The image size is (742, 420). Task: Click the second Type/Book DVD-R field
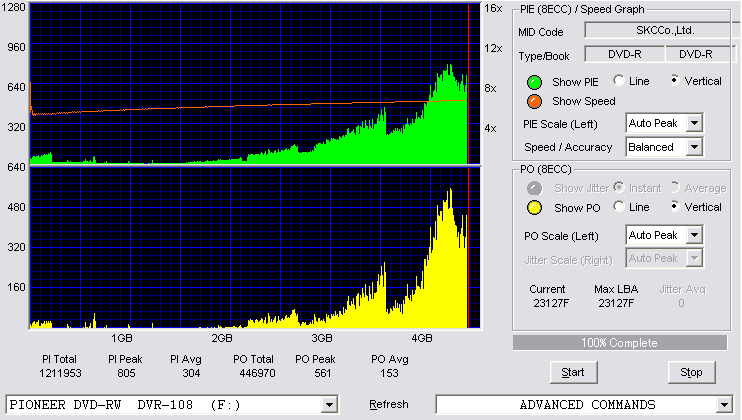[x=700, y=54]
